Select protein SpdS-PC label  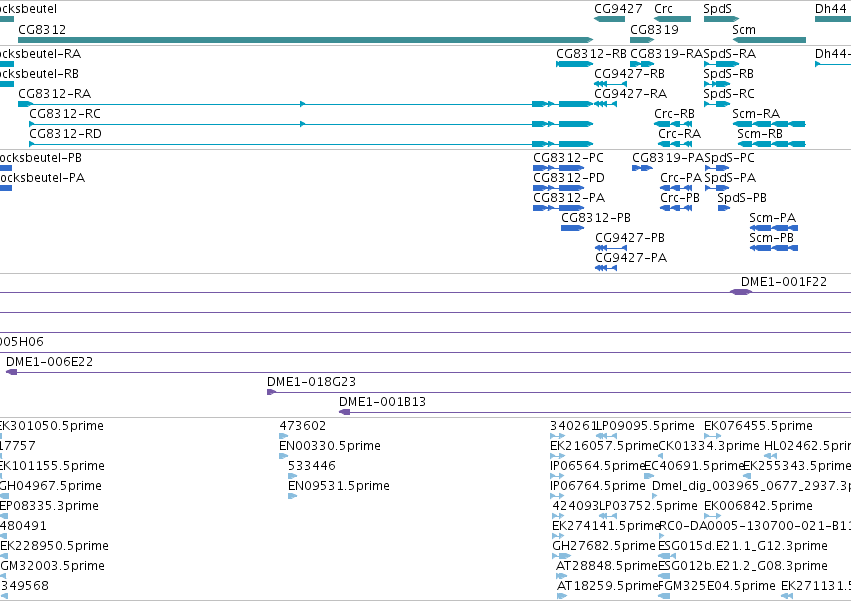click(729, 157)
